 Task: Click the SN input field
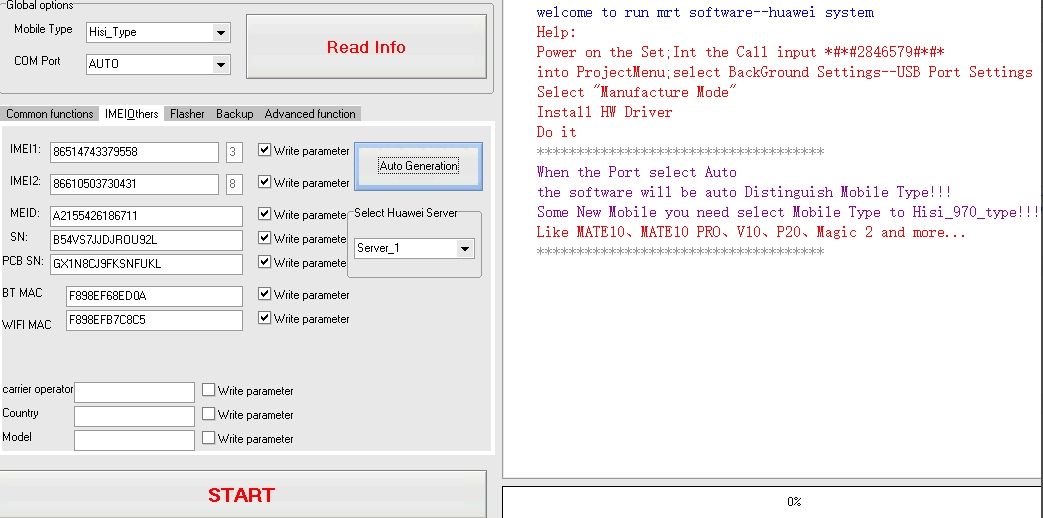point(146,240)
